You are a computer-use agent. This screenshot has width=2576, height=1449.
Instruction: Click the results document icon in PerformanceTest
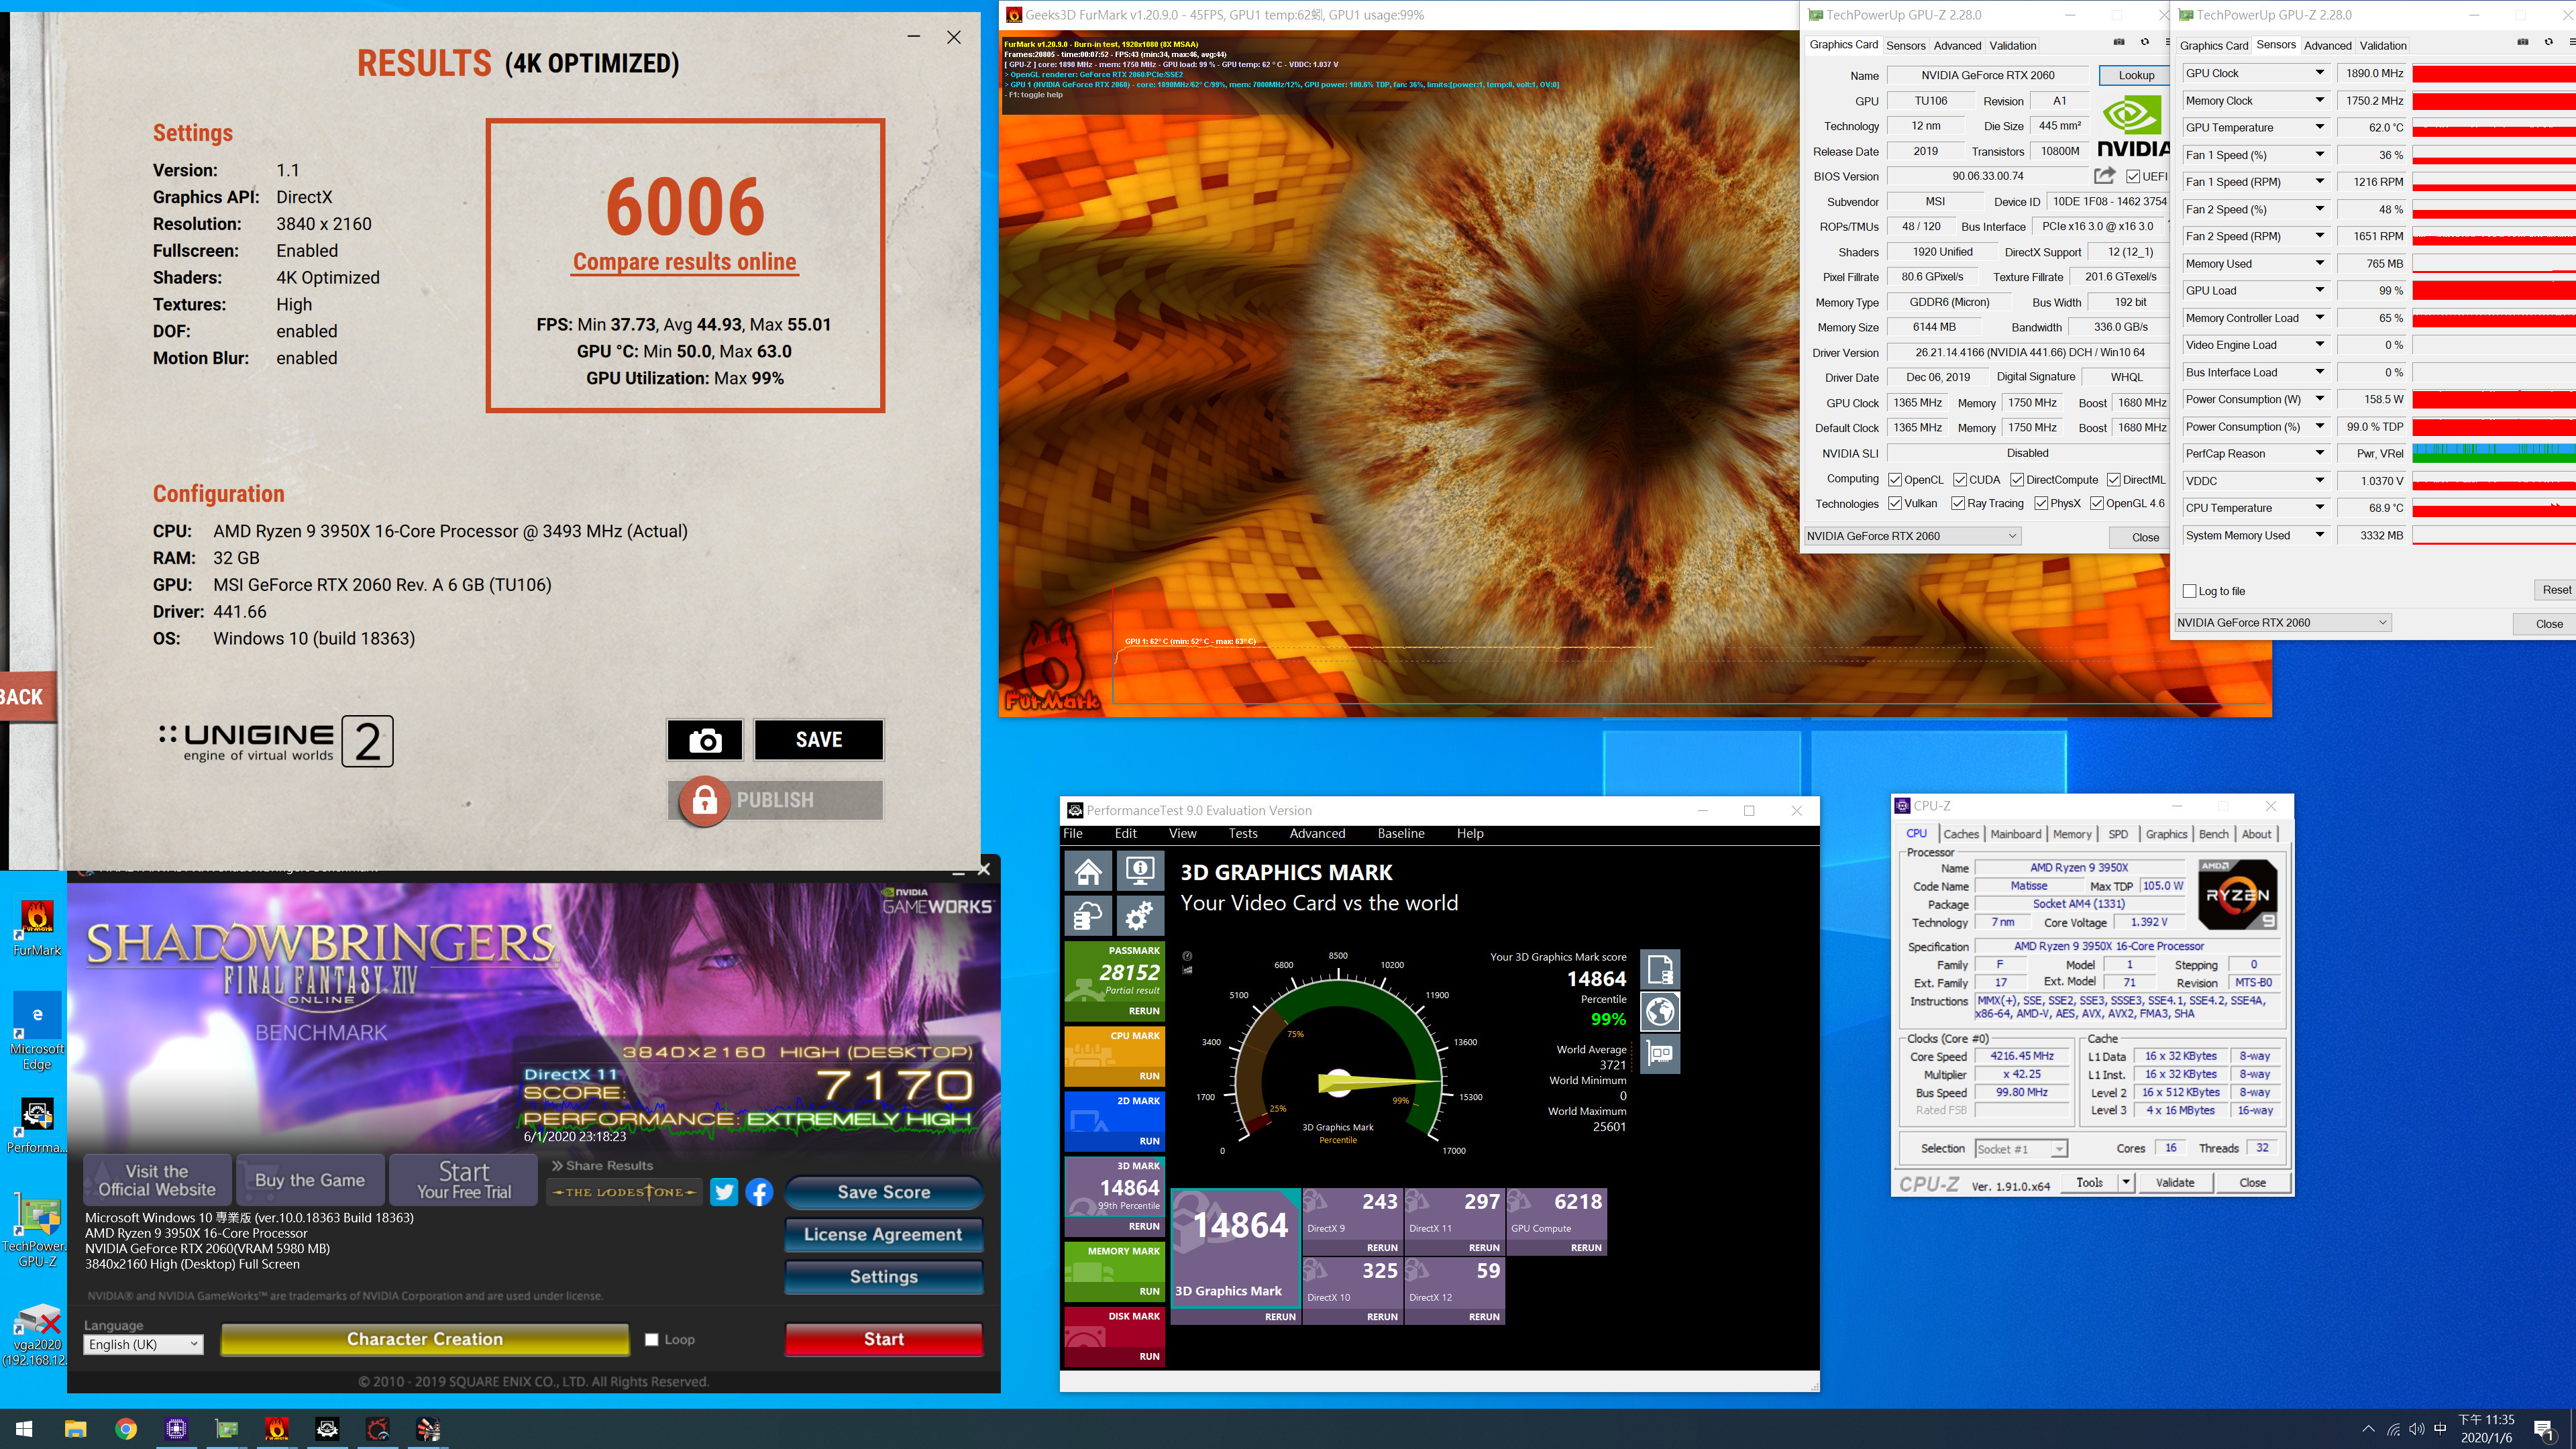click(1660, 969)
